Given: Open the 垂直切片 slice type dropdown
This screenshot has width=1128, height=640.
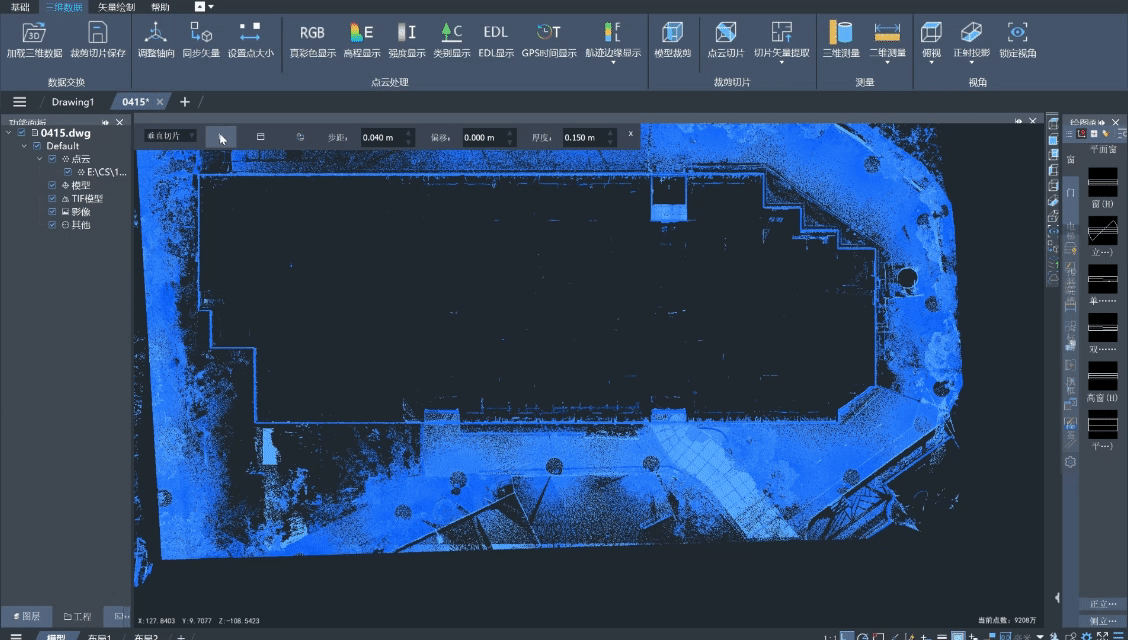Looking at the screenshot, I should [170, 136].
